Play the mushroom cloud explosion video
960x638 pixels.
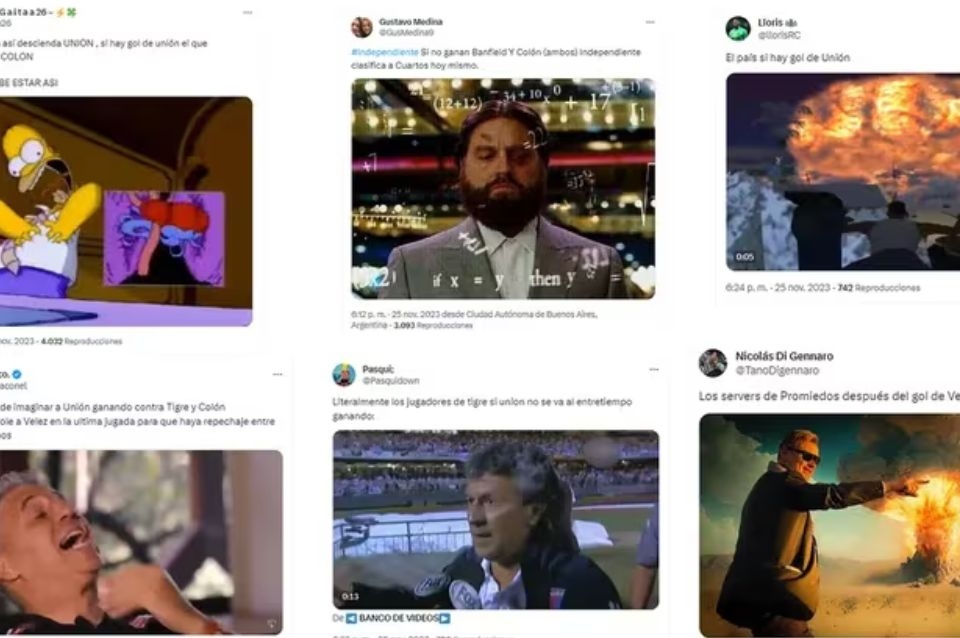[x=843, y=171]
